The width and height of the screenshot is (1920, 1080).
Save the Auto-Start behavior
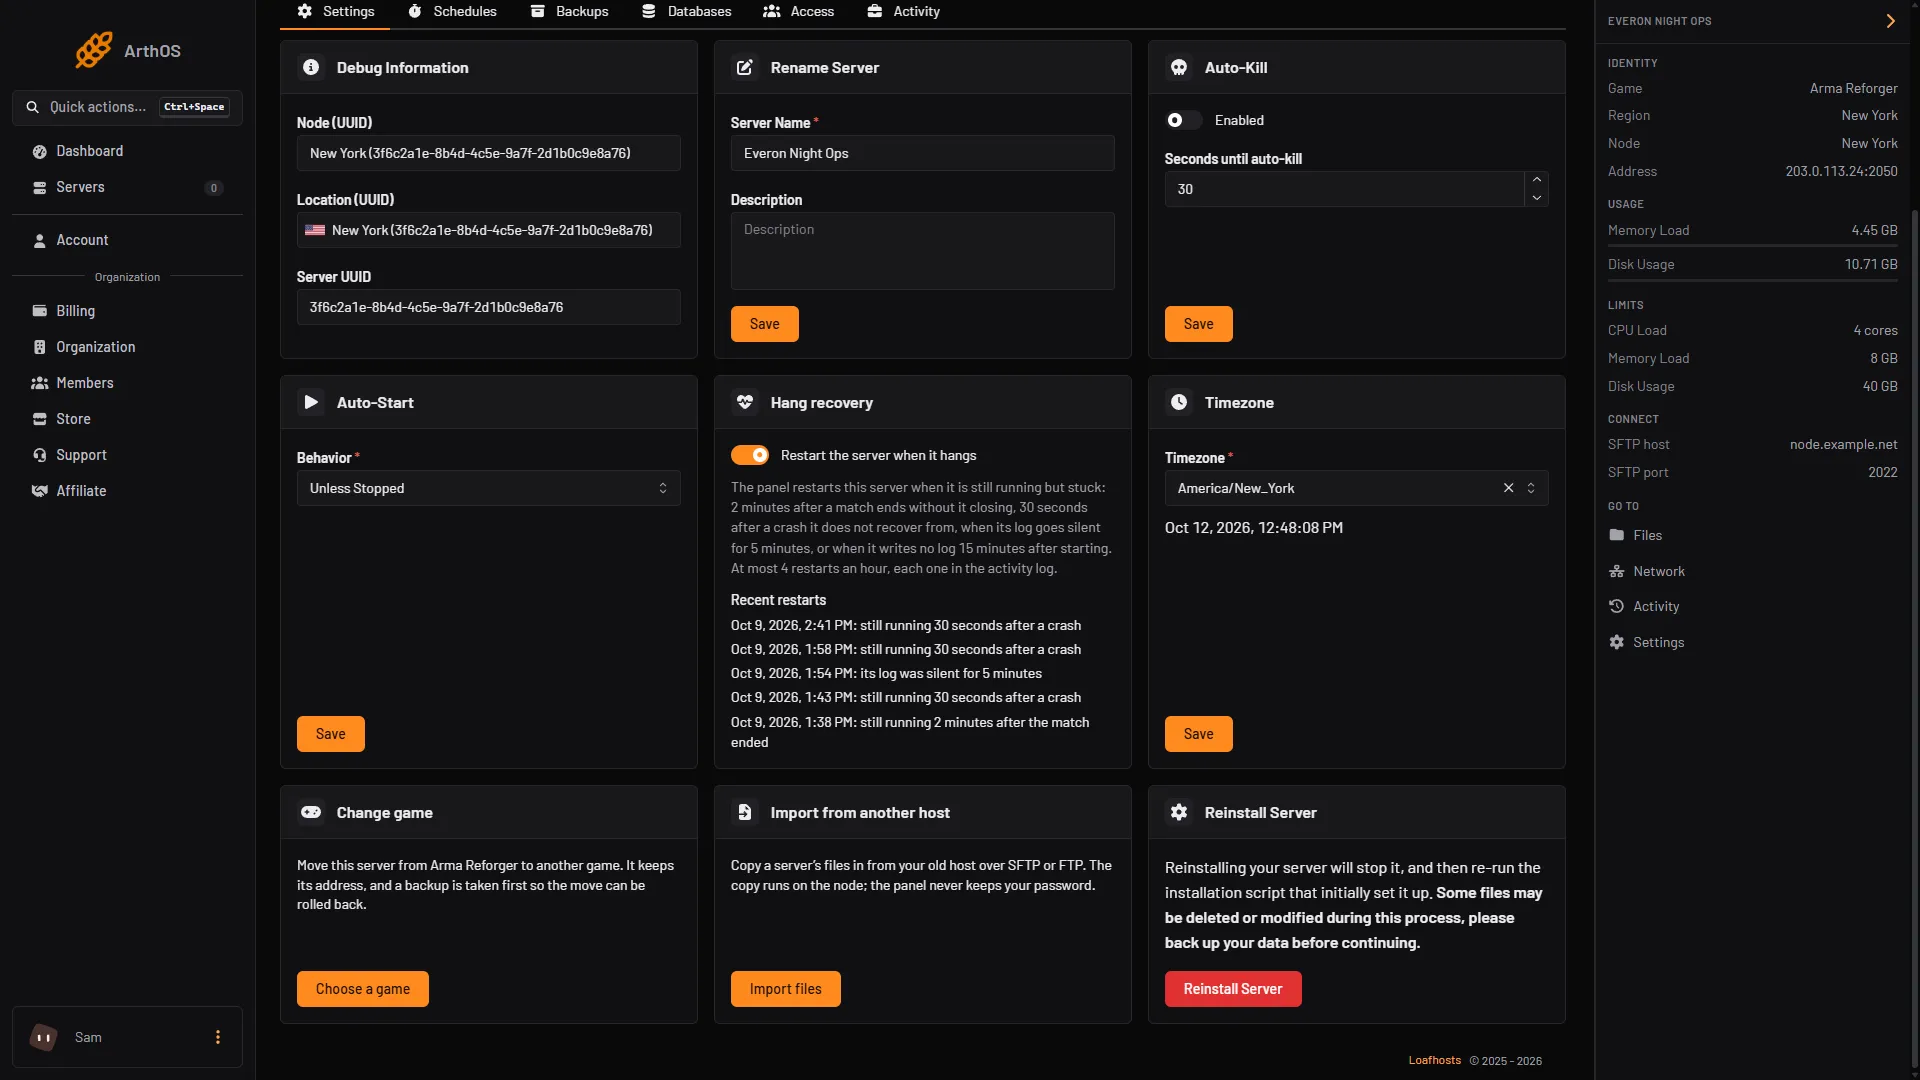click(330, 734)
